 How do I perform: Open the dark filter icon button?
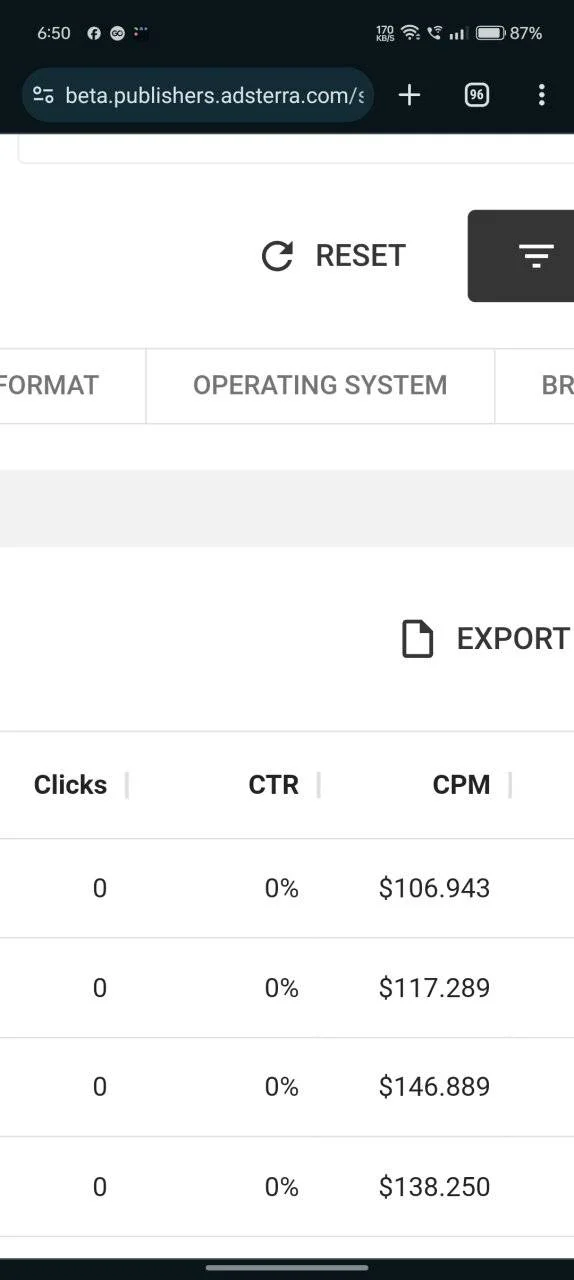[521, 256]
